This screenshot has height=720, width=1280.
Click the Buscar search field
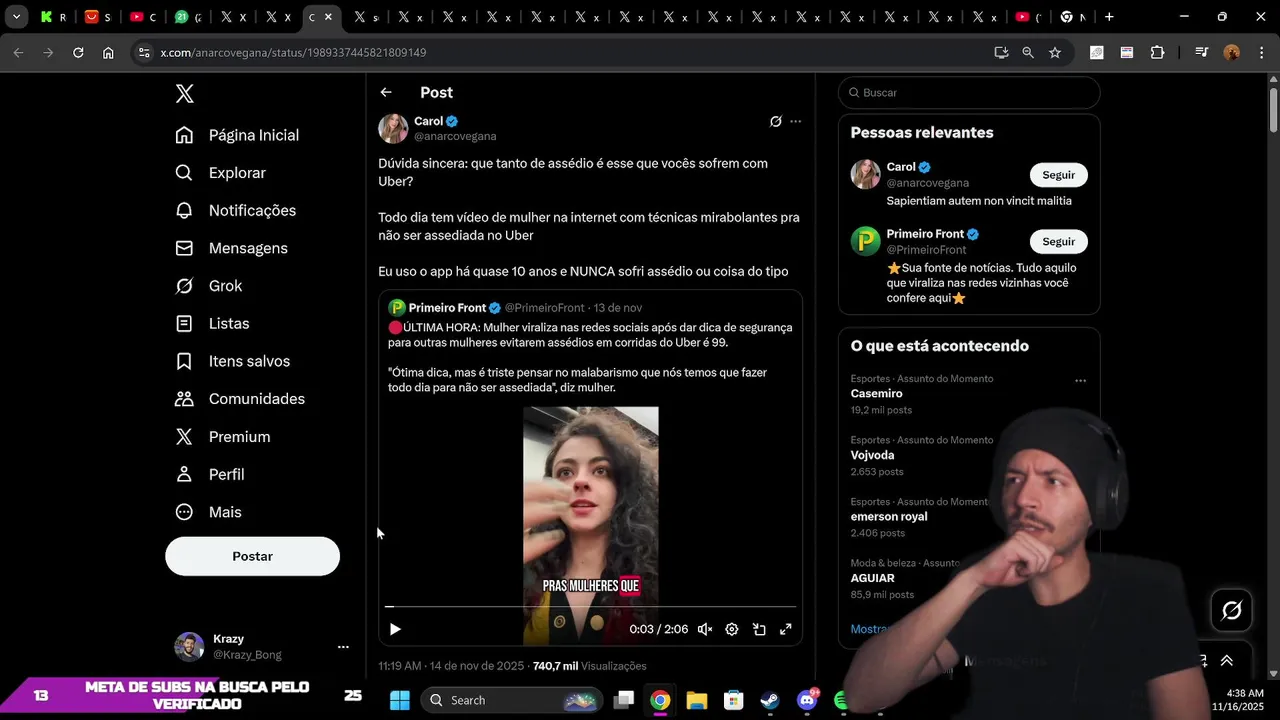[969, 93]
